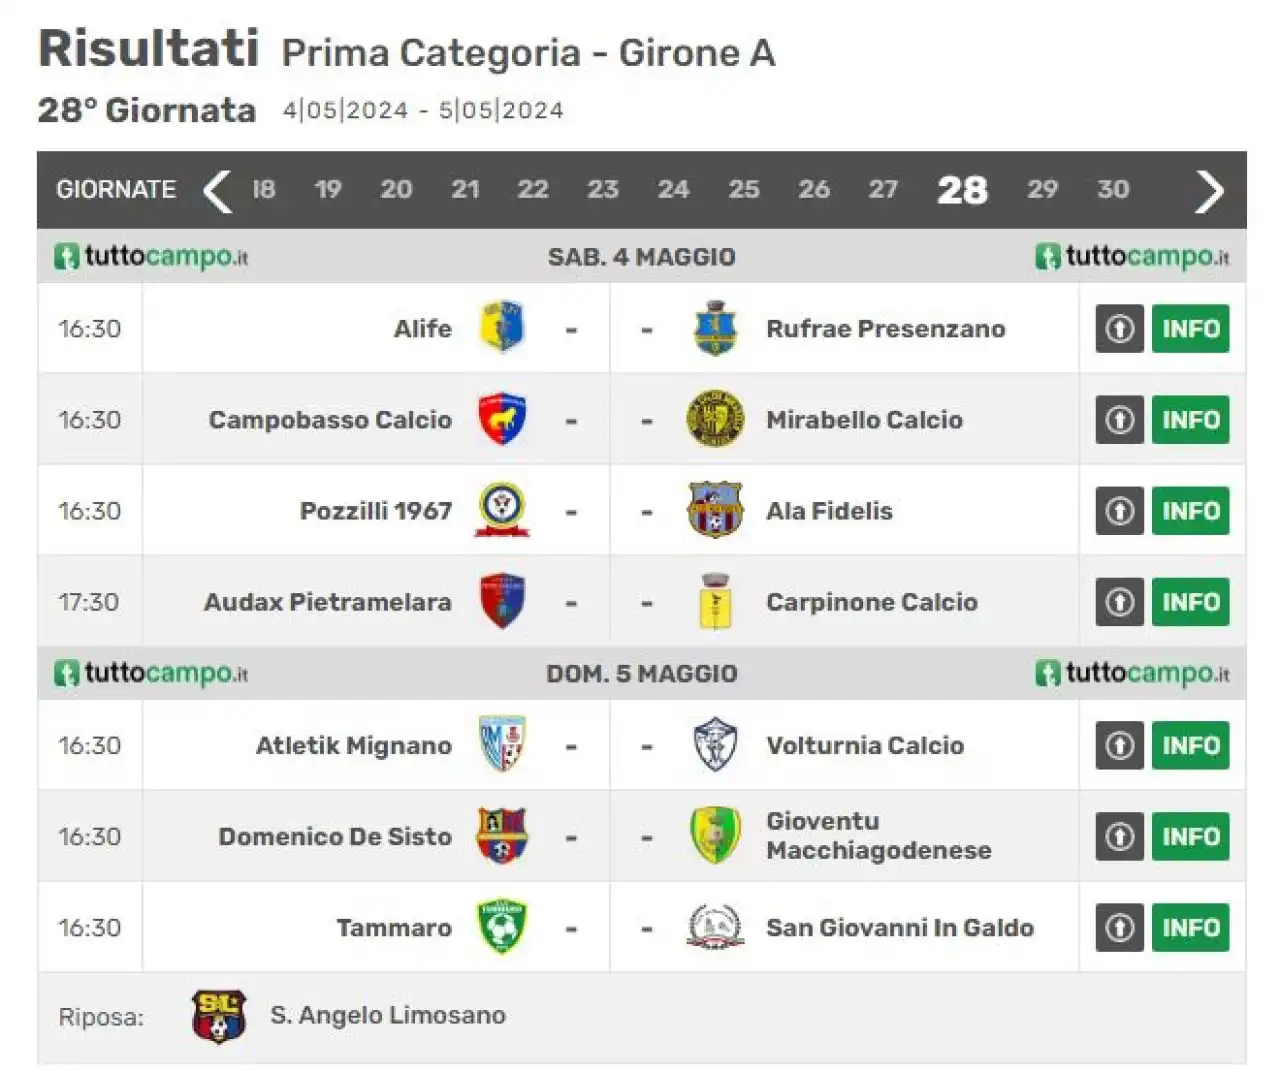Open INFO for Pozzilli 1967 vs Ala Fidelis
This screenshot has width=1280, height=1072.
[x=1191, y=510]
